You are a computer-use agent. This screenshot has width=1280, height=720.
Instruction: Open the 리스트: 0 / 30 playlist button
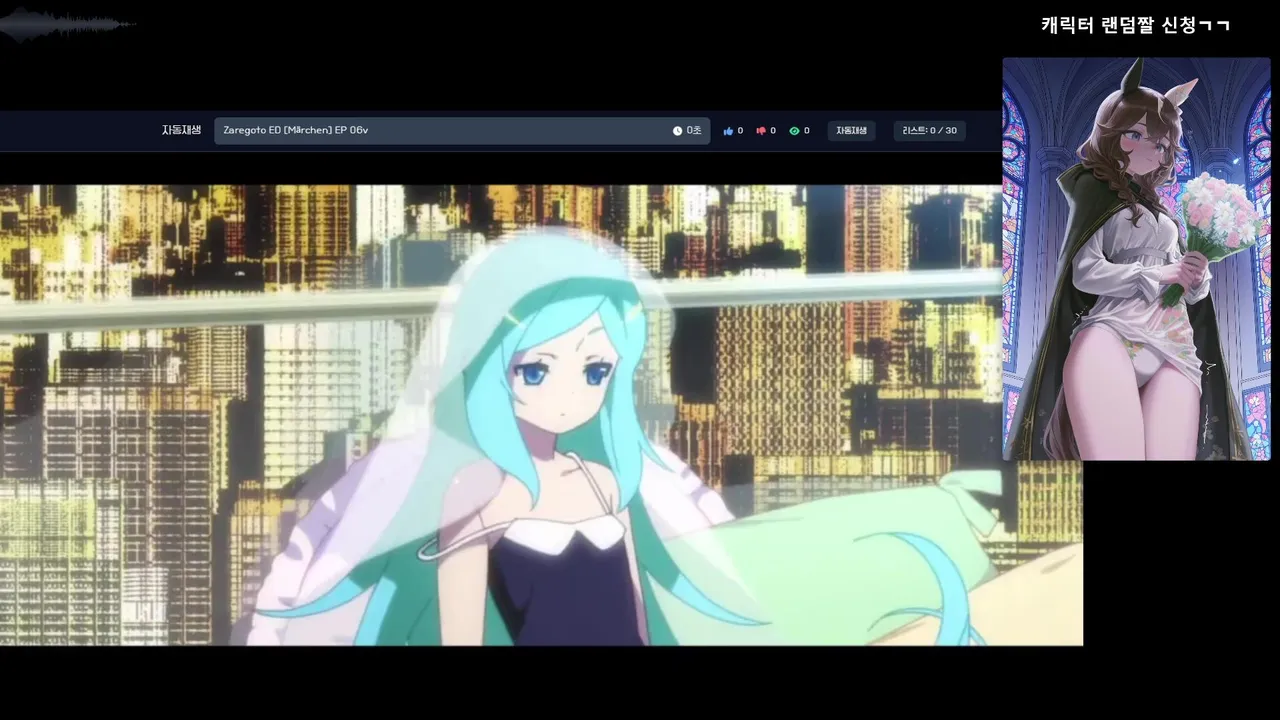pyautogui.click(x=929, y=131)
